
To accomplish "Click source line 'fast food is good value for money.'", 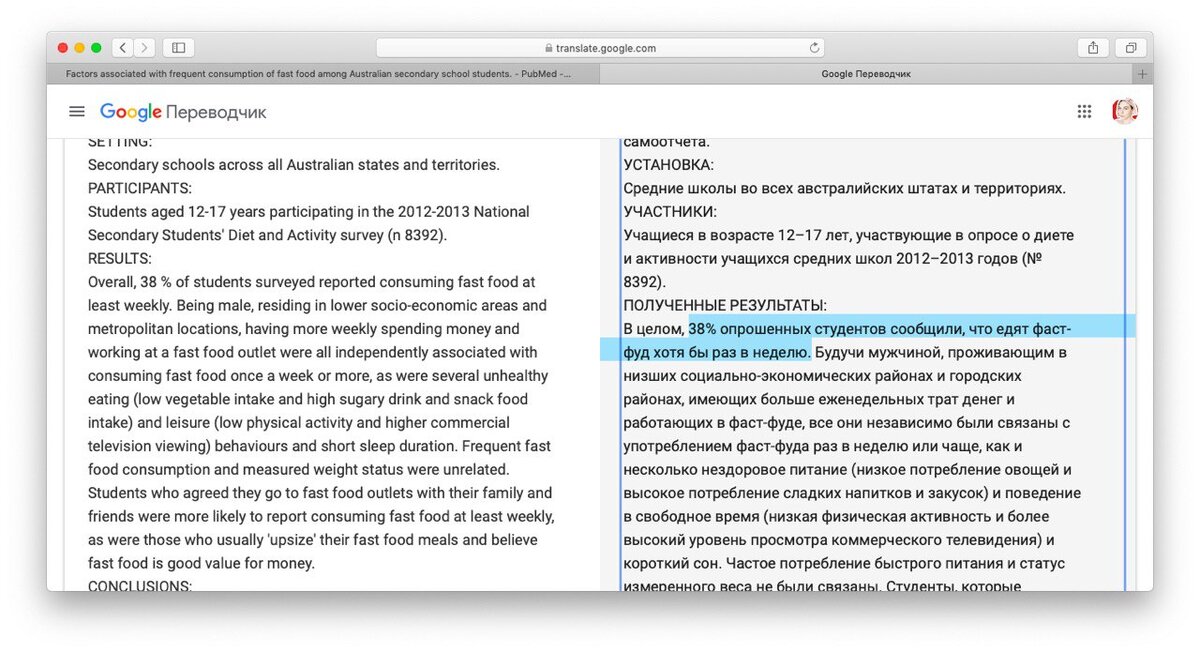I will click(201, 563).
